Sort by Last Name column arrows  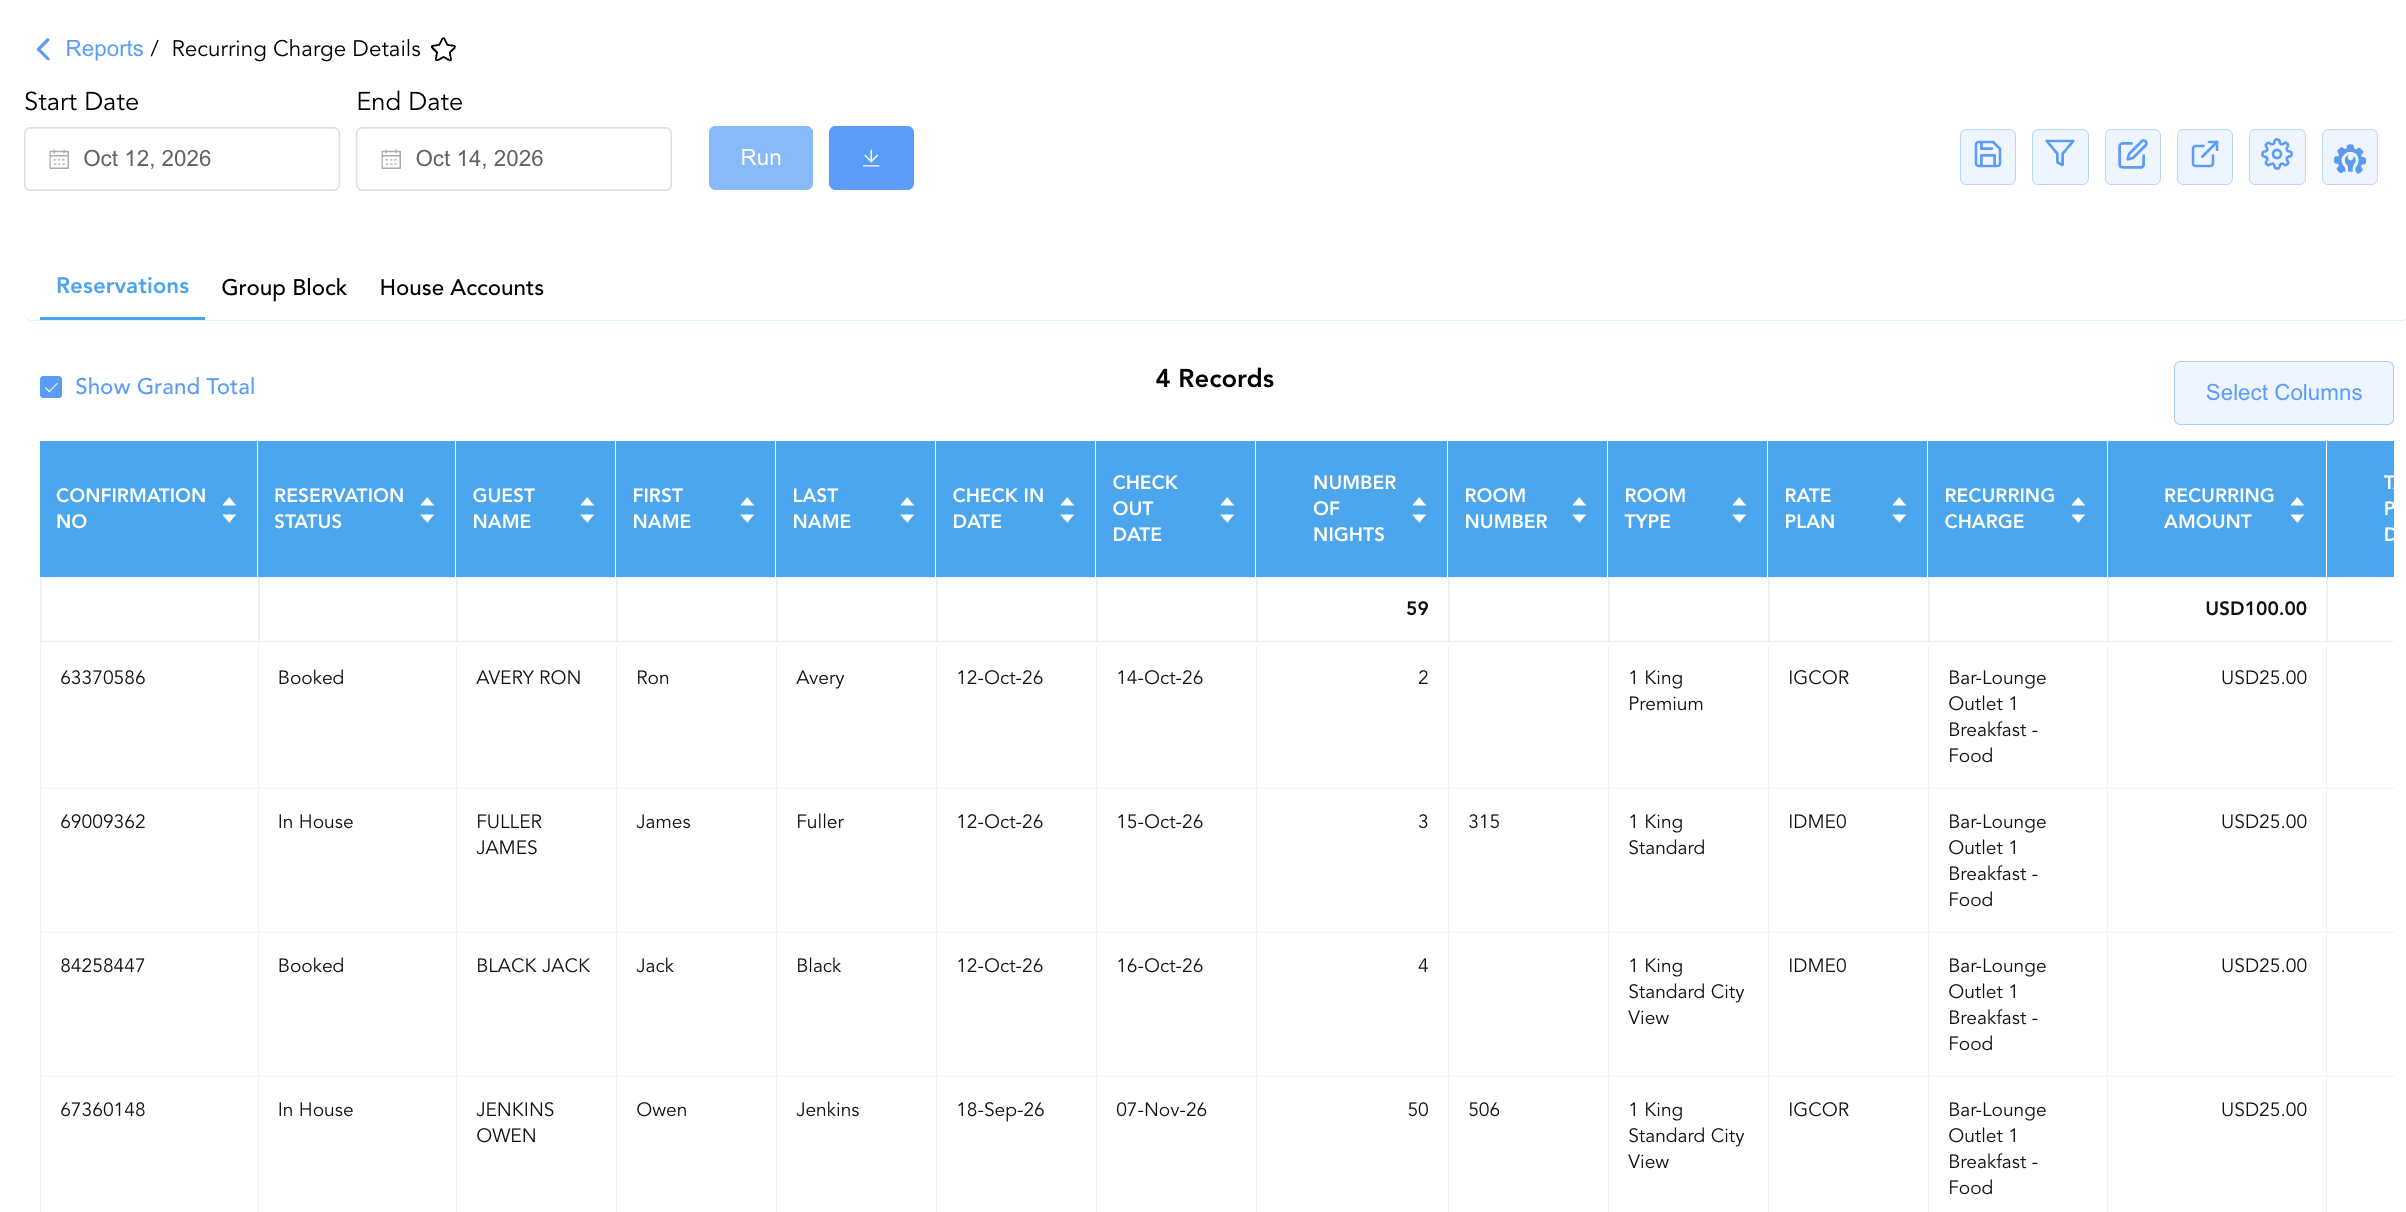point(907,510)
